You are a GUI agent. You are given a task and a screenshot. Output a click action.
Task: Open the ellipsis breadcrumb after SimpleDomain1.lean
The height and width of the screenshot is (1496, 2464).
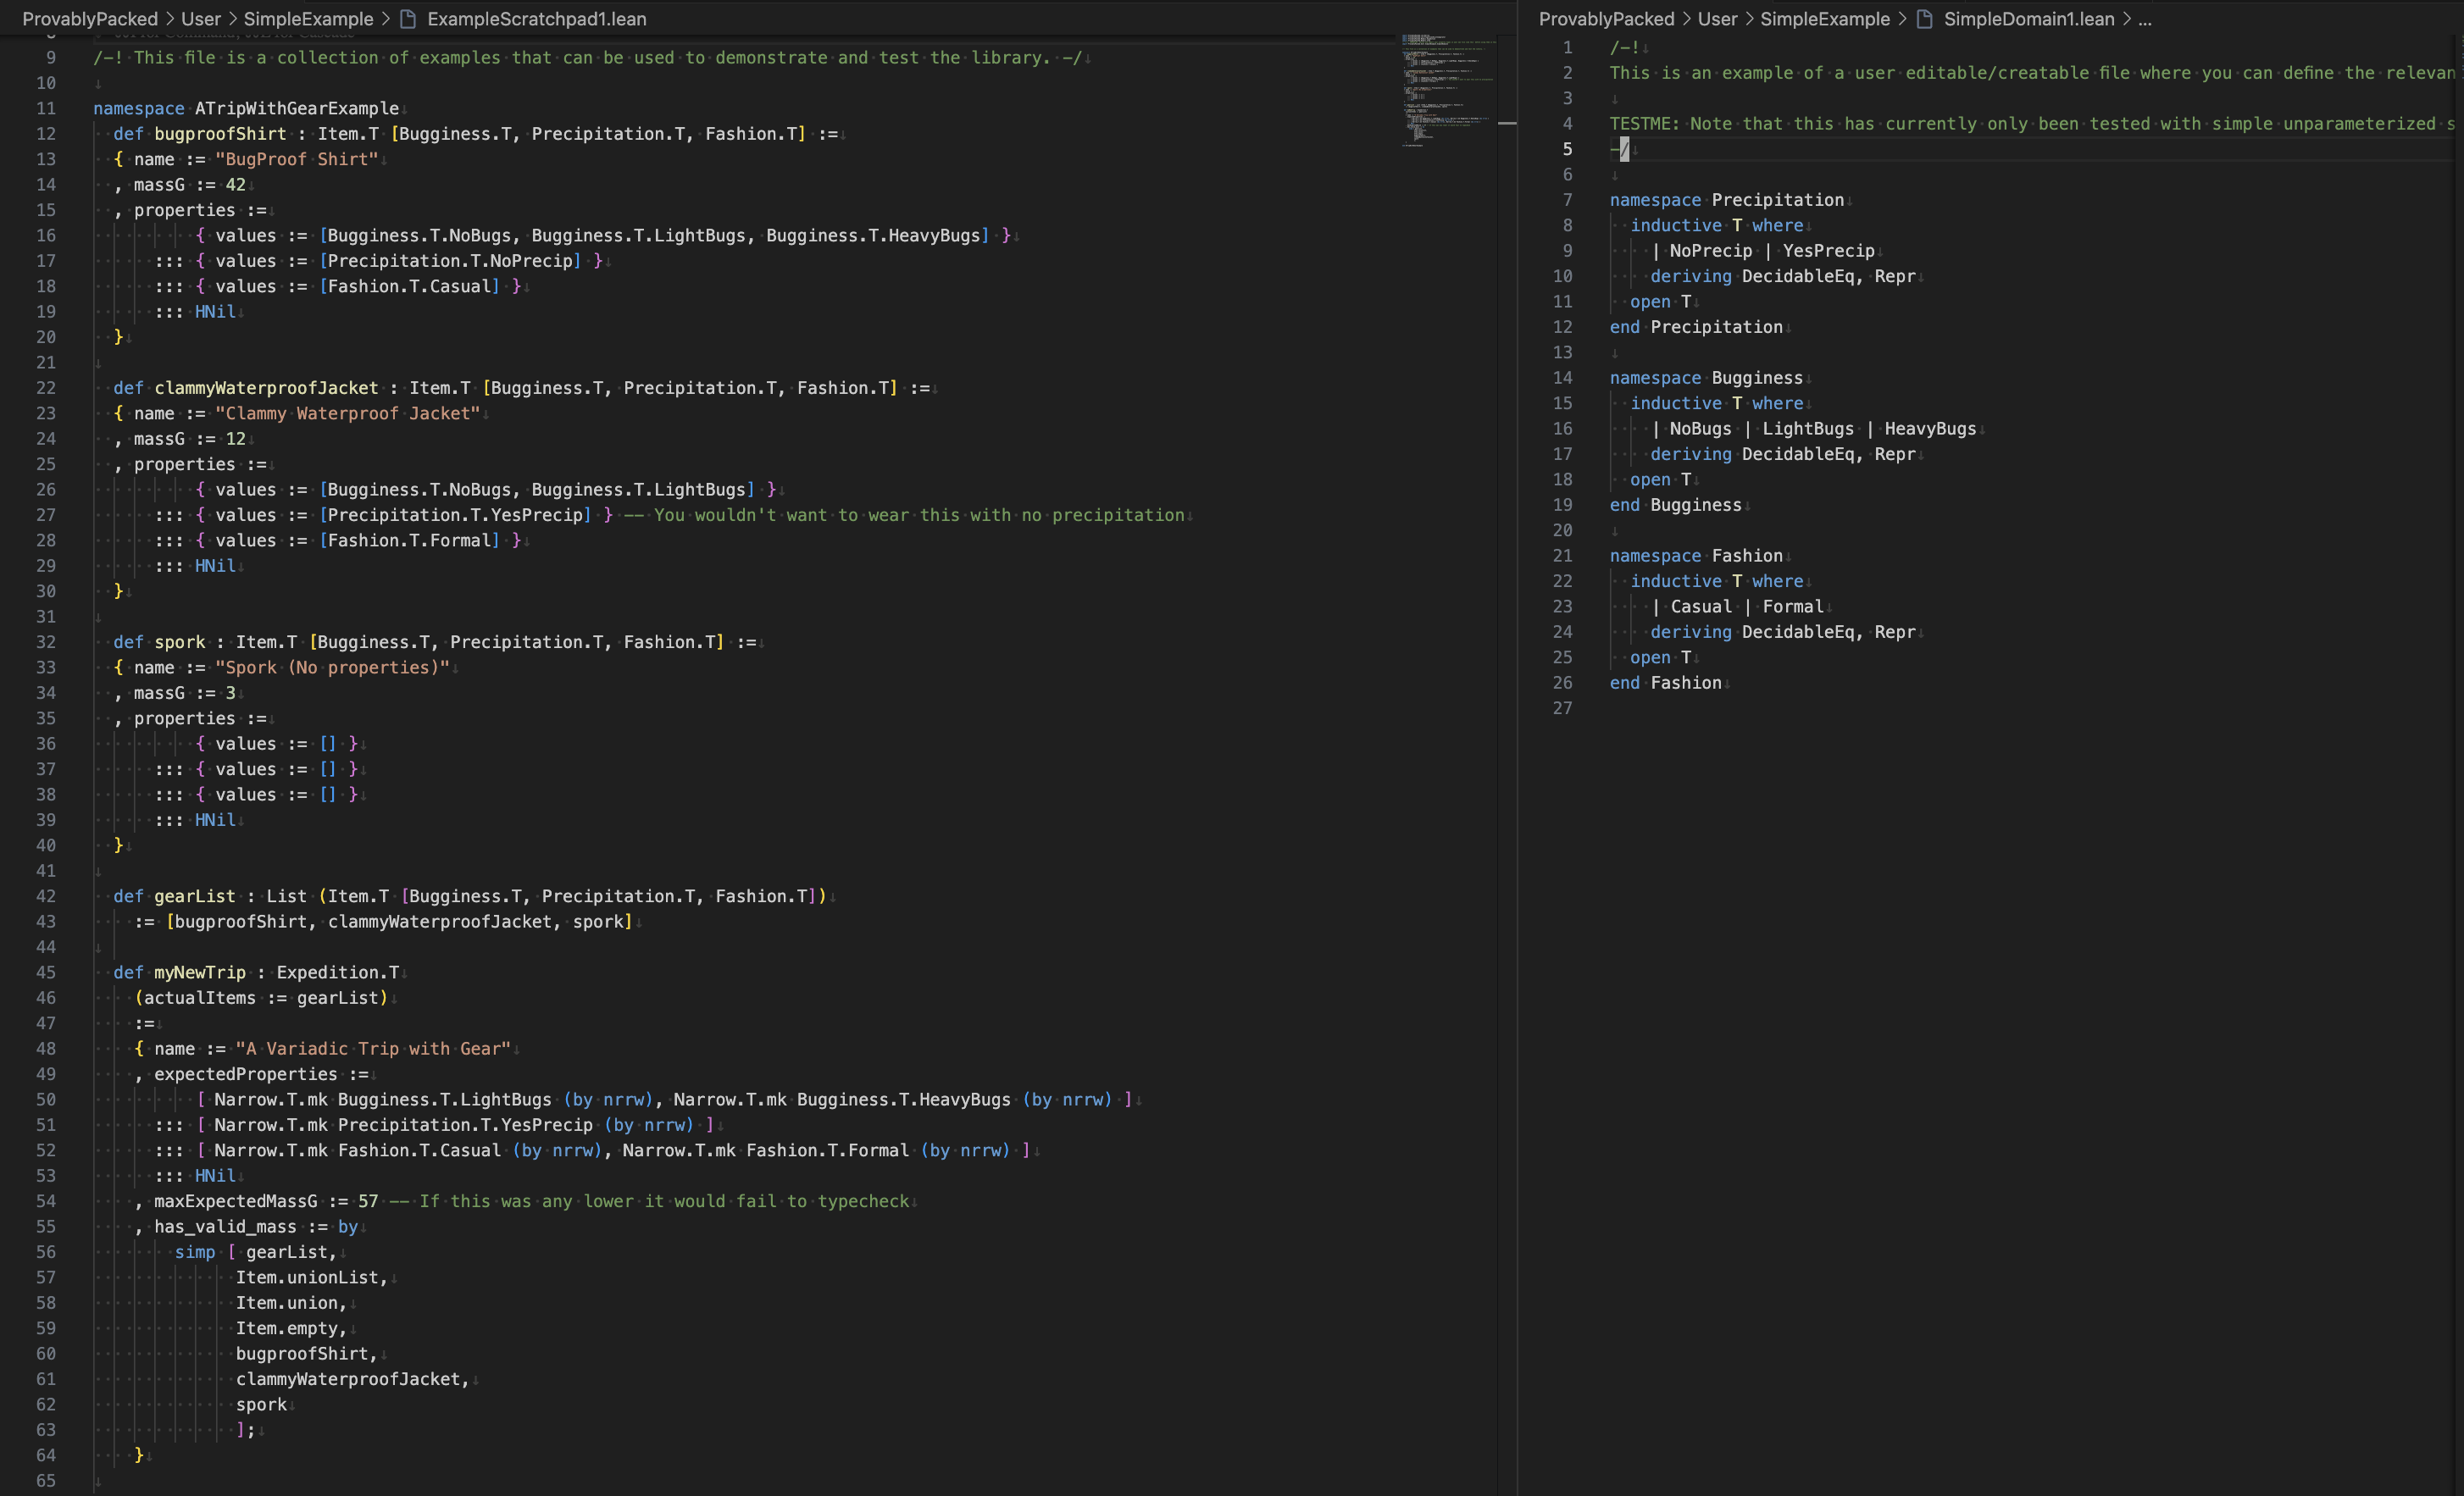coord(2144,19)
